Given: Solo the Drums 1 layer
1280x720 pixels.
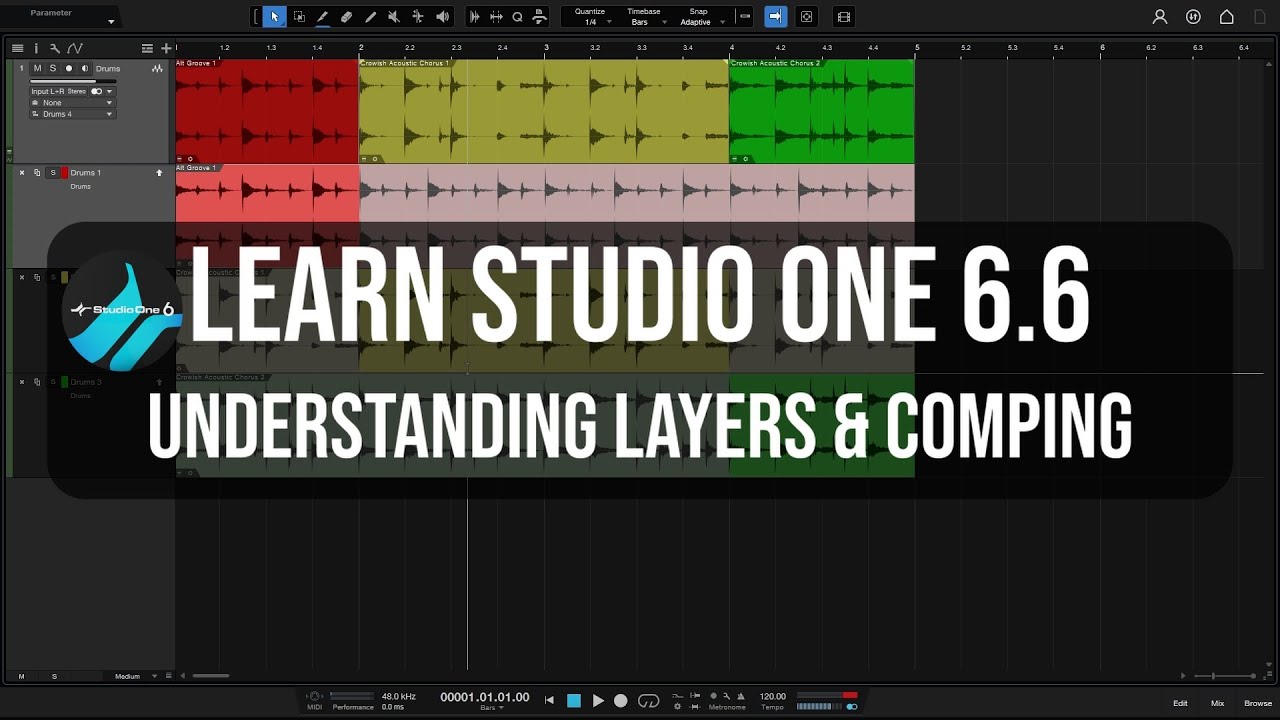Looking at the screenshot, I should pyautogui.click(x=53, y=173).
